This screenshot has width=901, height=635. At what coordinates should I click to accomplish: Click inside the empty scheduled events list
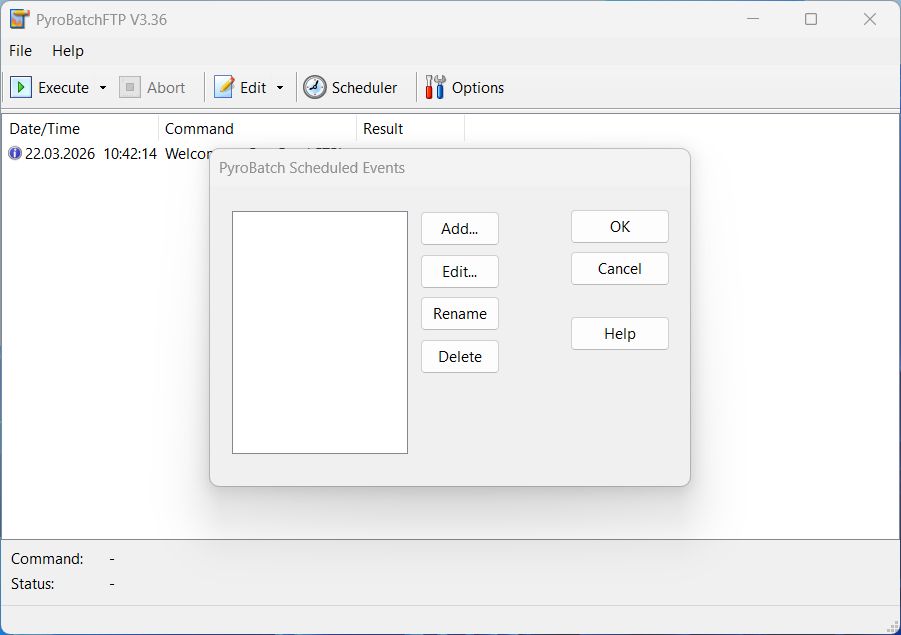point(319,332)
